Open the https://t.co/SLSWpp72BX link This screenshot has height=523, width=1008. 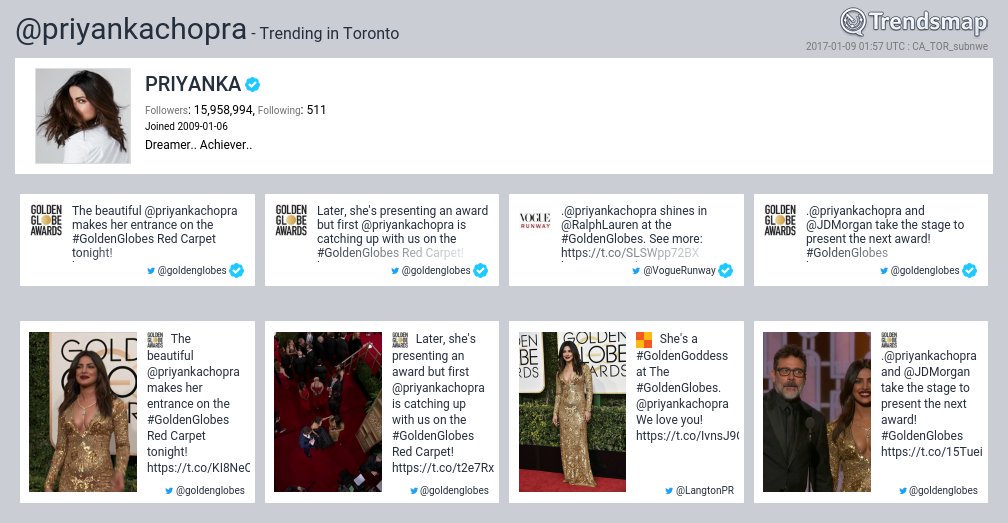pyautogui.click(x=630, y=253)
